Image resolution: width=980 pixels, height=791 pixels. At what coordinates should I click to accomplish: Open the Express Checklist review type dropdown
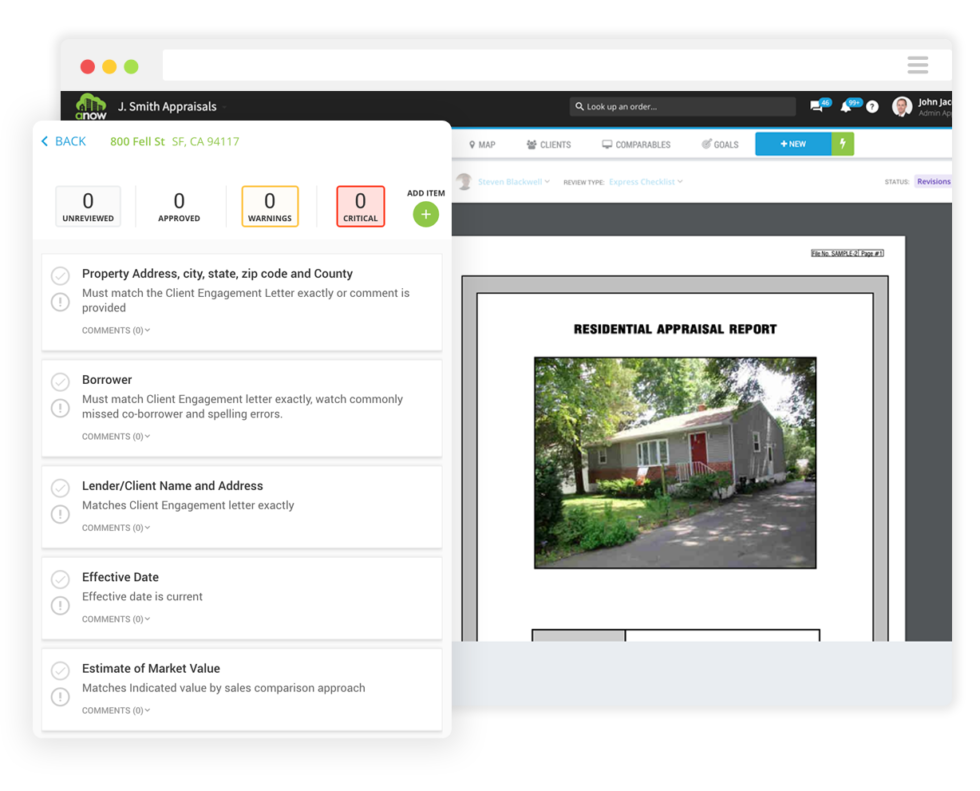646,182
